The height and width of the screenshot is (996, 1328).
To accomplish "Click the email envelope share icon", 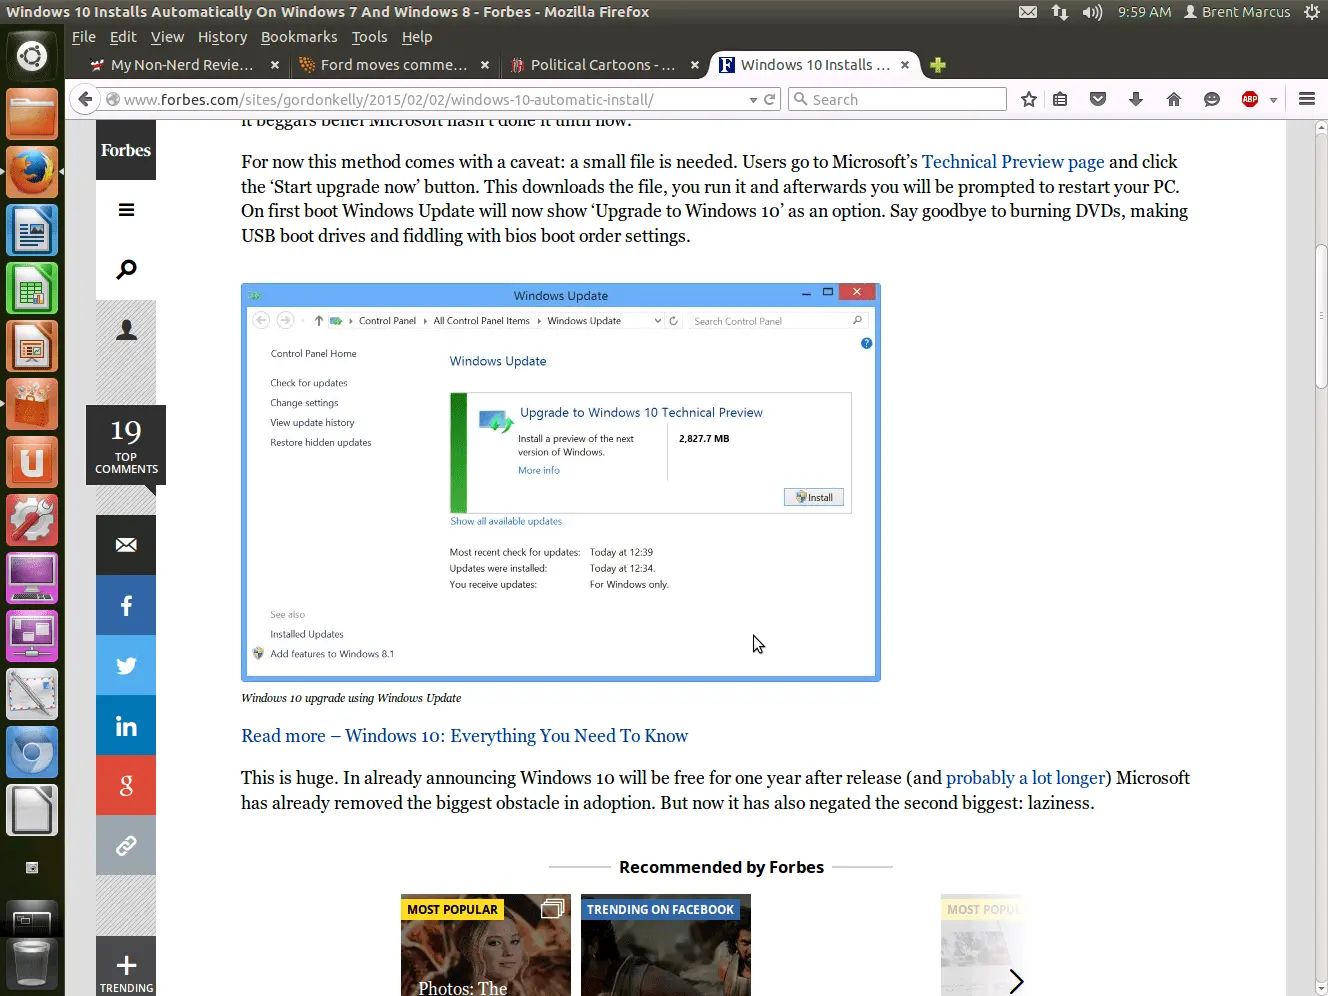I will tap(126, 545).
